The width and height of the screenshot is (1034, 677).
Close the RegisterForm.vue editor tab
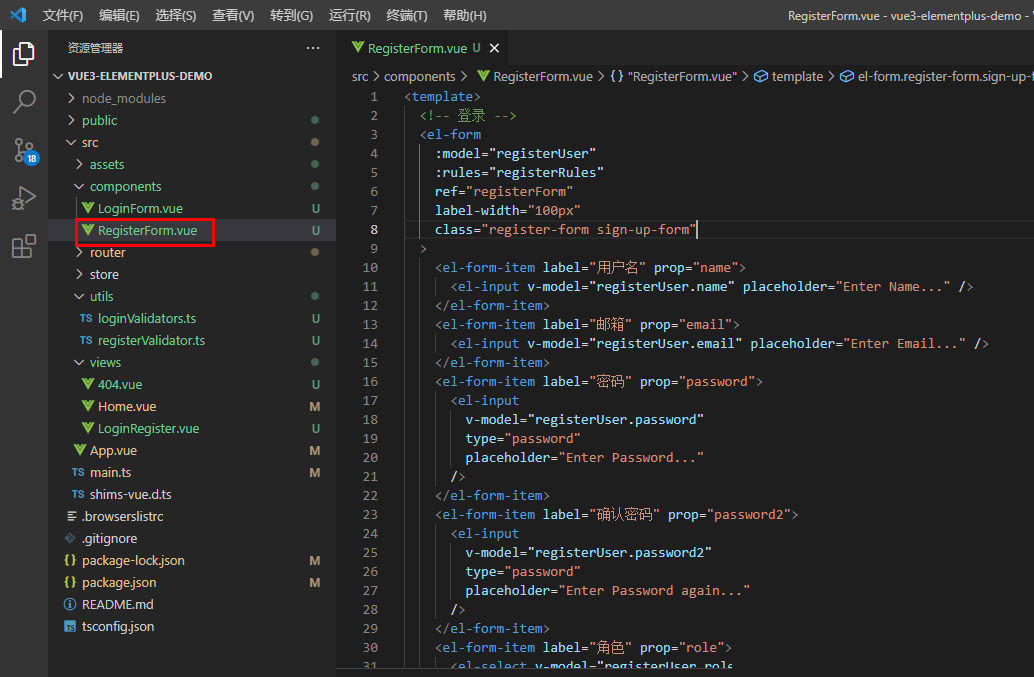tap(494, 48)
